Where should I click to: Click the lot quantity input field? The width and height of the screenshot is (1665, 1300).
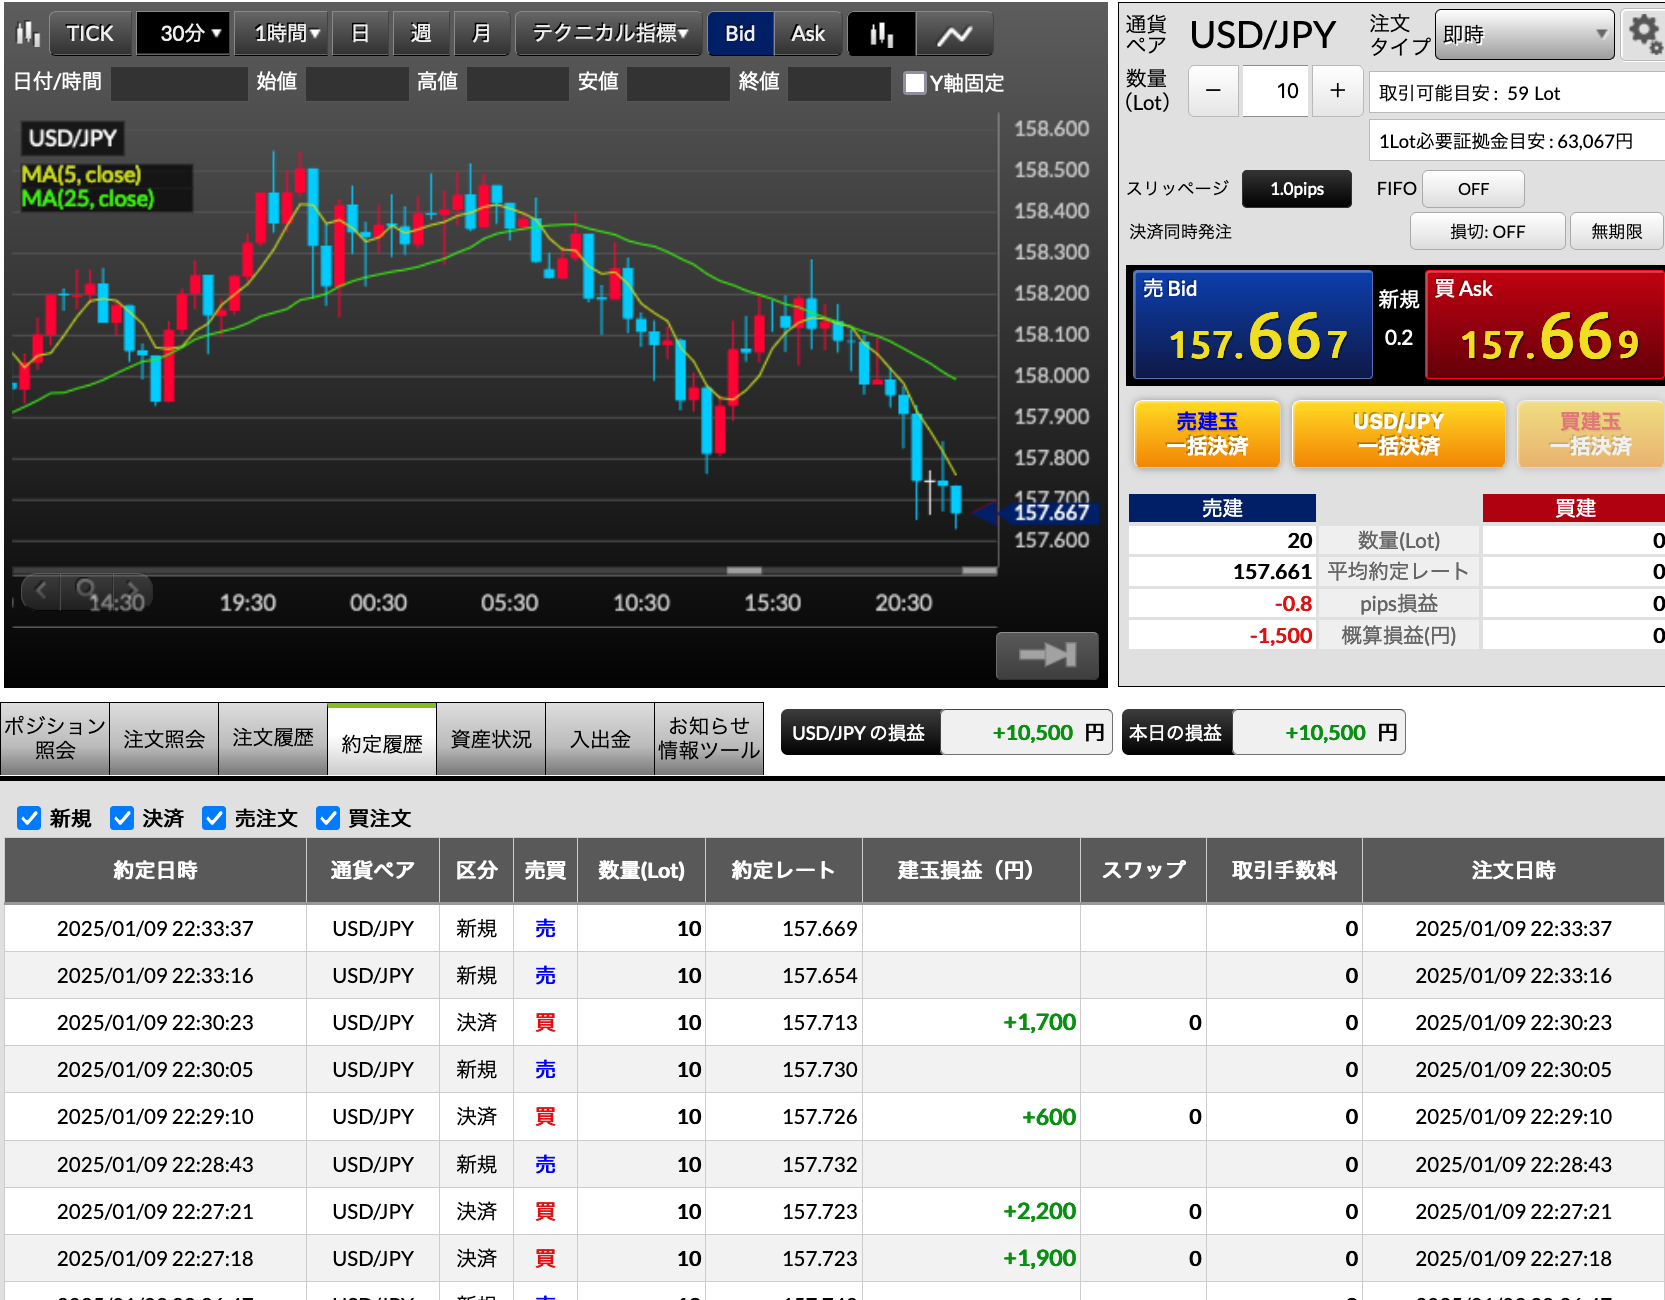click(1275, 91)
